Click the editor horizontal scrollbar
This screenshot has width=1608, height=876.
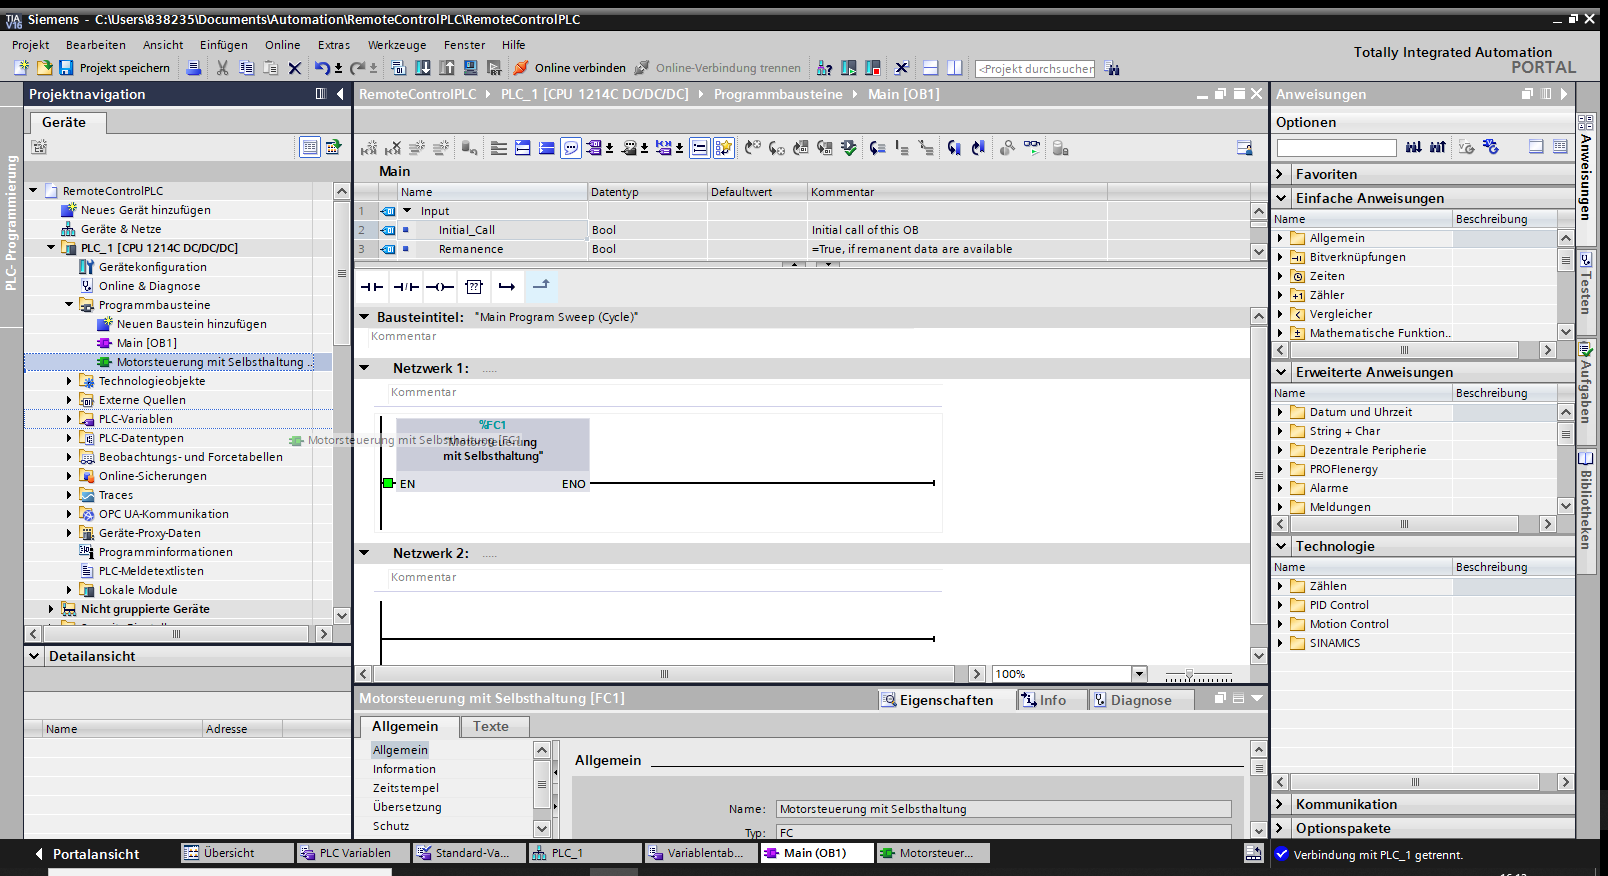[663, 674]
